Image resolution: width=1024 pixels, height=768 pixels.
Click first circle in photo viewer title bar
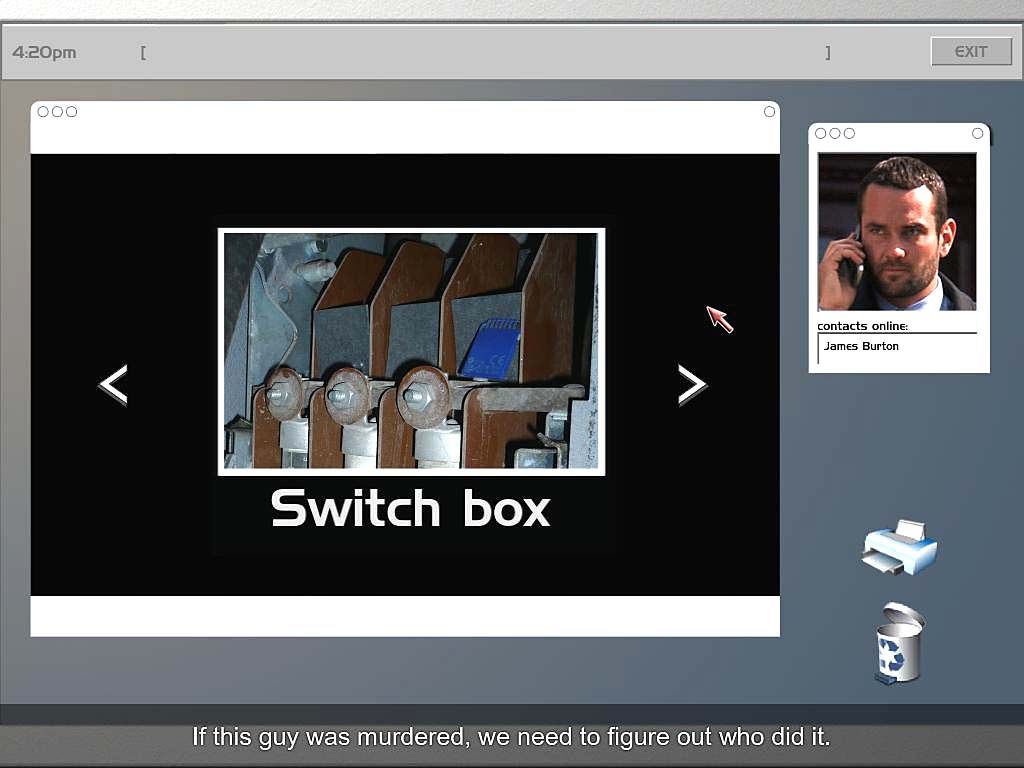point(43,111)
